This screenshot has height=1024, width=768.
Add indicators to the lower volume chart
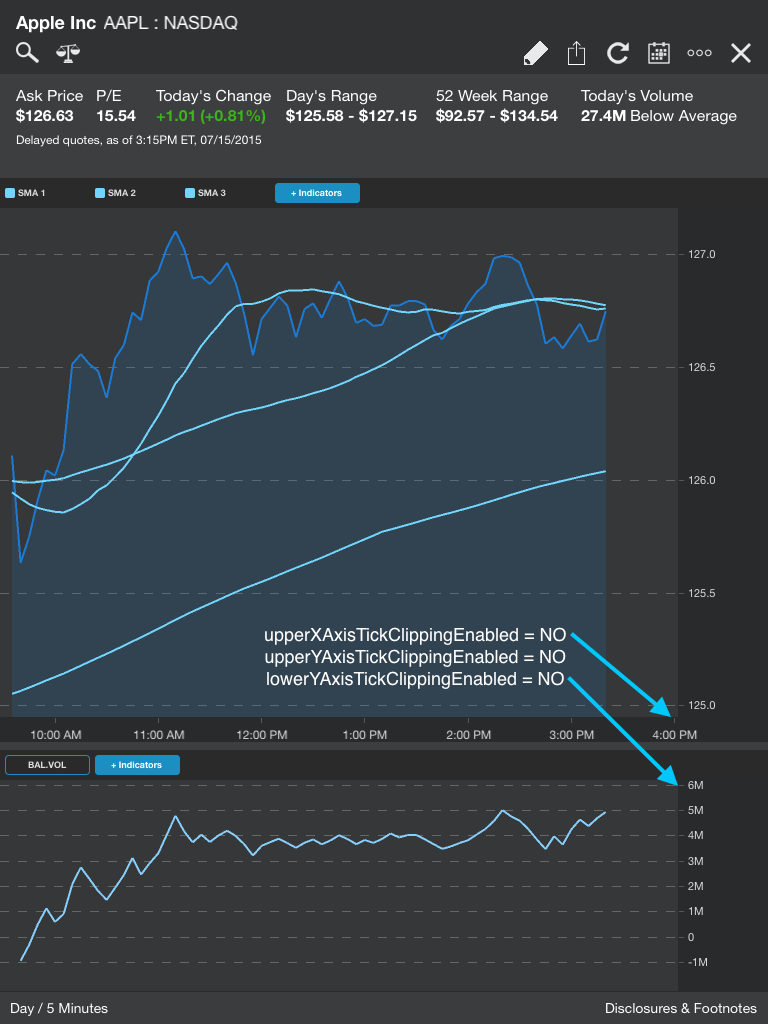pos(137,765)
